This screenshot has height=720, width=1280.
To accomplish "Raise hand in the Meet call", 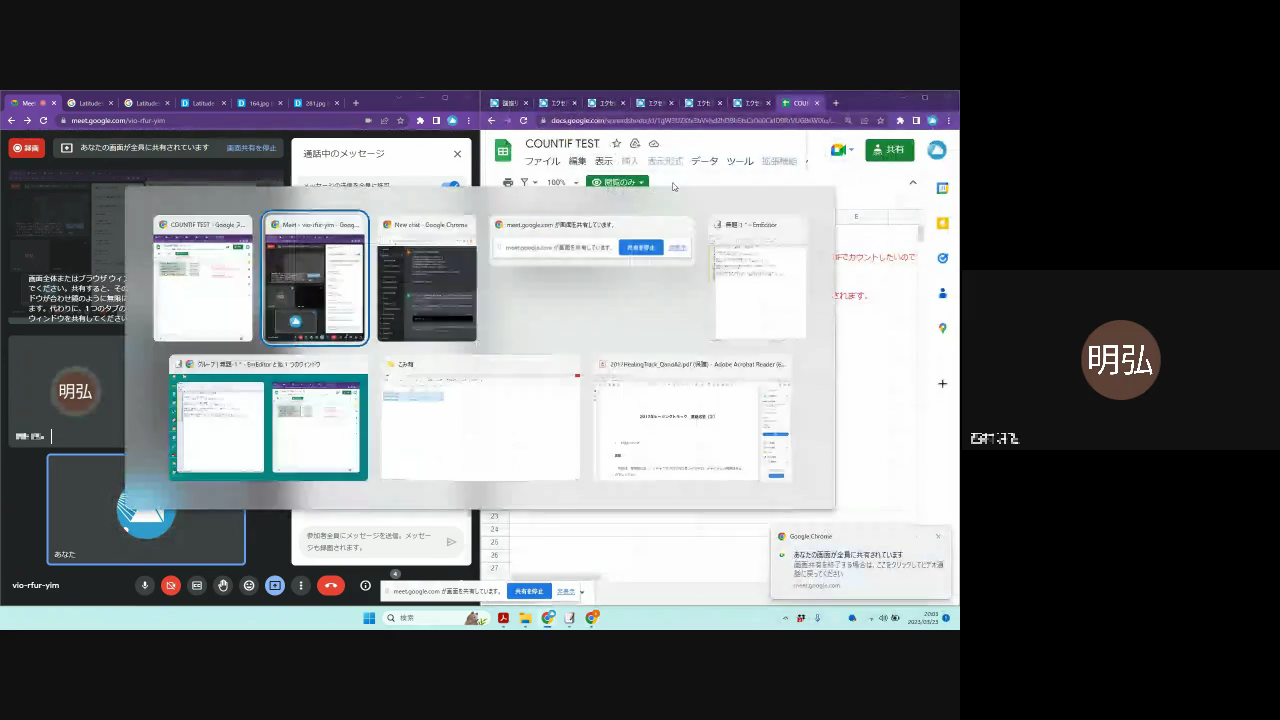I will pyautogui.click(x=223, y=586).
